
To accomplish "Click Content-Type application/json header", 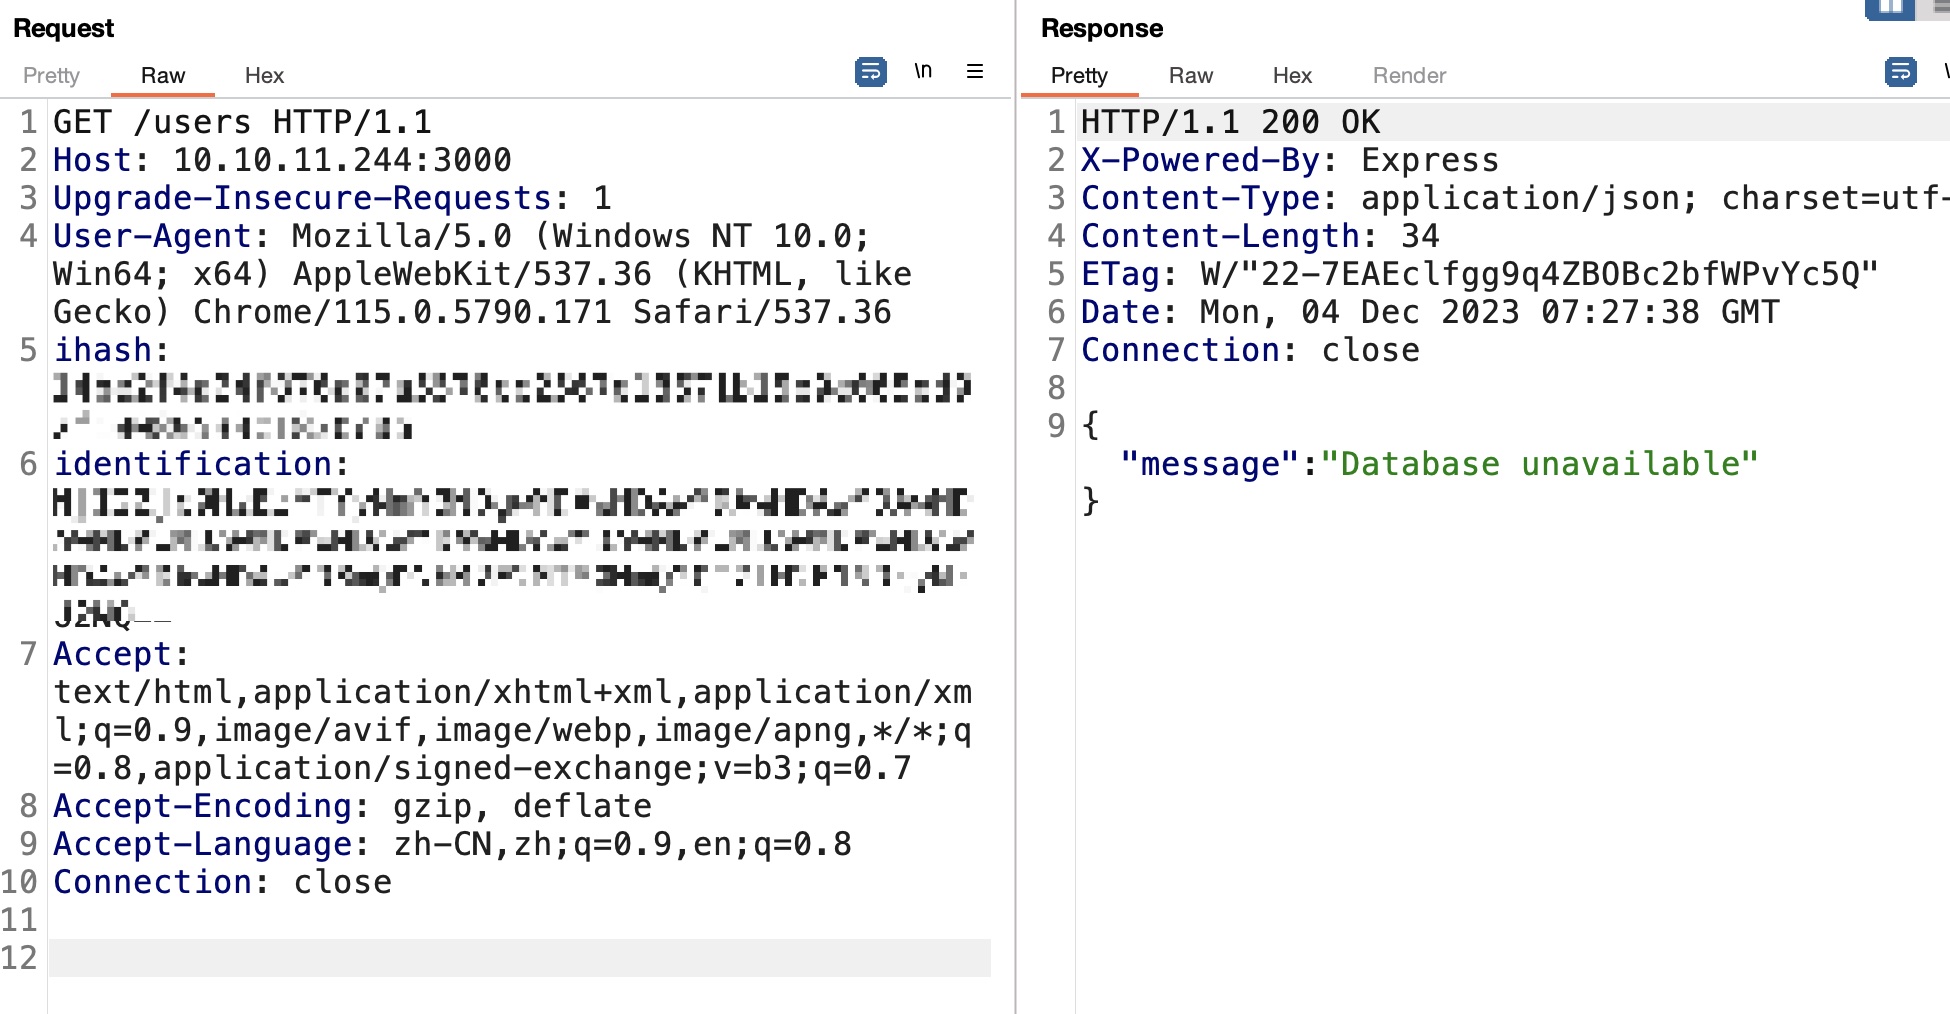I will coord(1515,198).
